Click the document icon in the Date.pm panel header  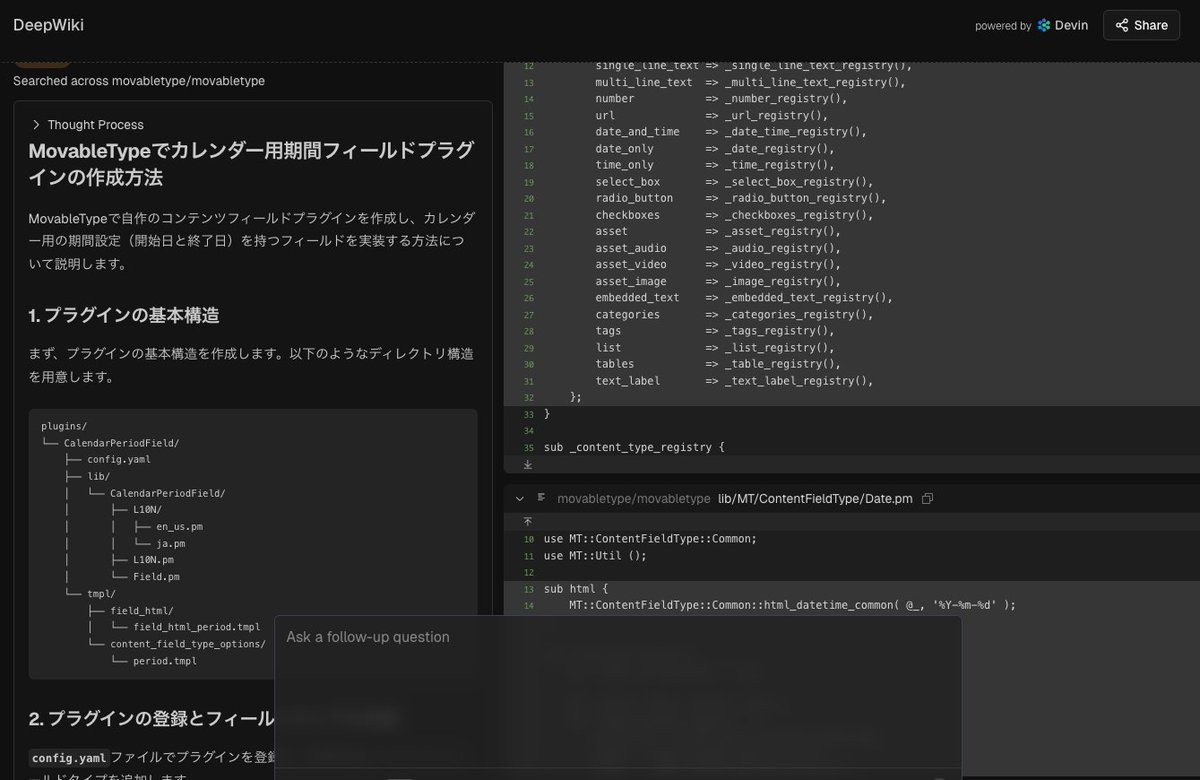[542, 498]
